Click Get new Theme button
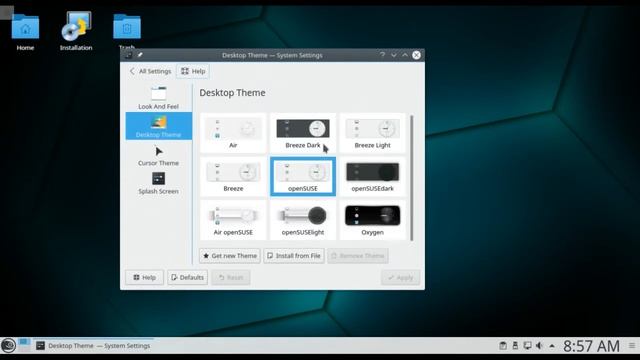This screenshot has height=360, width=640. coord(230,256)
